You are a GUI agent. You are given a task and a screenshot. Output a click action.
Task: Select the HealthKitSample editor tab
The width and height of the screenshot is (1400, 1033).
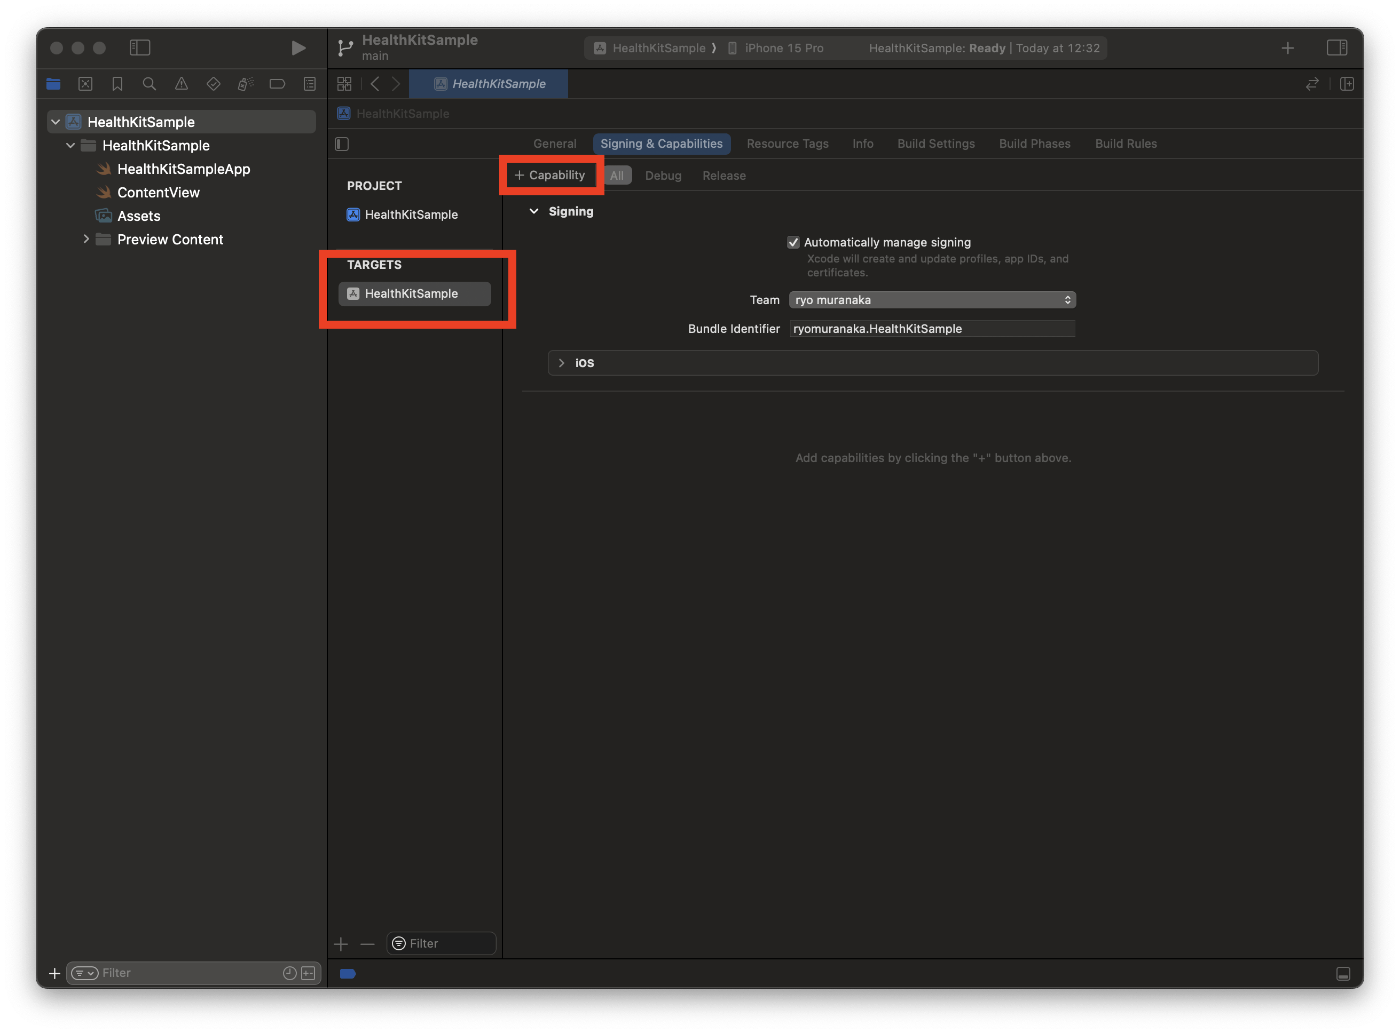(x=489, y=84)
